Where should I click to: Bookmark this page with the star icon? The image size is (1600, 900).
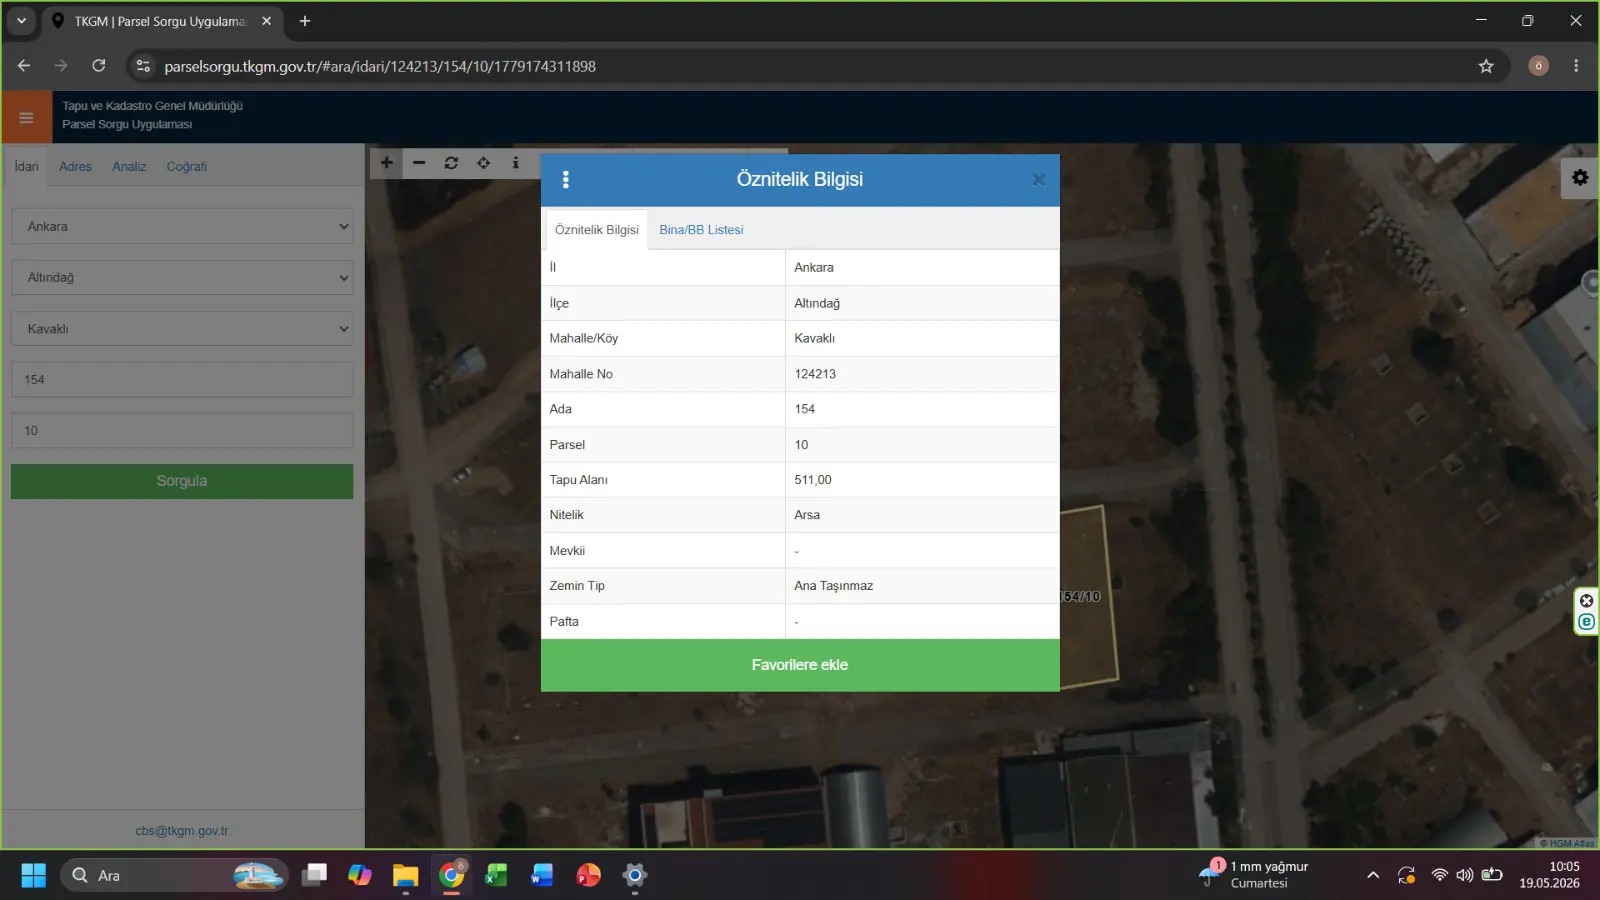pos(1486,66)
